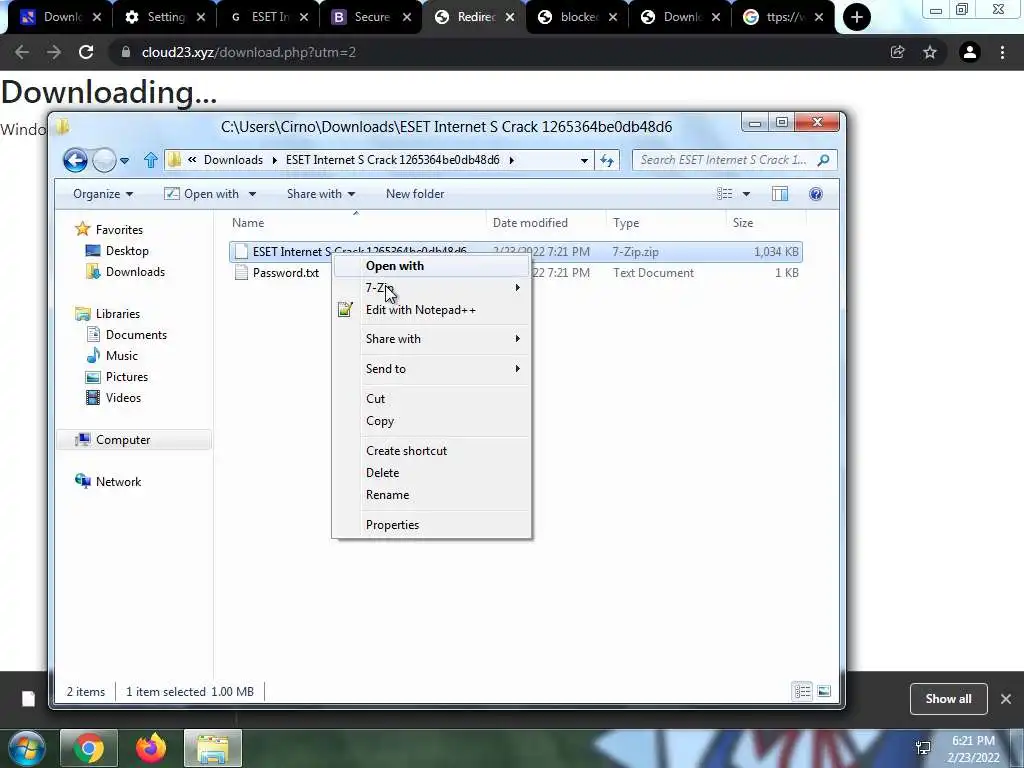Click Firefox icon in taskbar
Viewport: 1024px width, 768px height.
click(x=151, y=748)
